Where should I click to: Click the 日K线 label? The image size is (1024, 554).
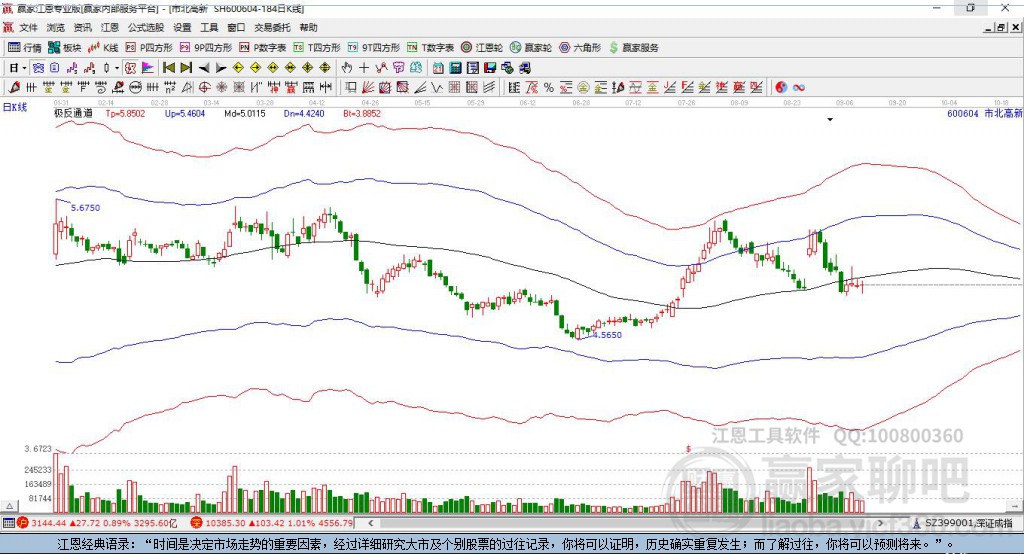(15, 107)
